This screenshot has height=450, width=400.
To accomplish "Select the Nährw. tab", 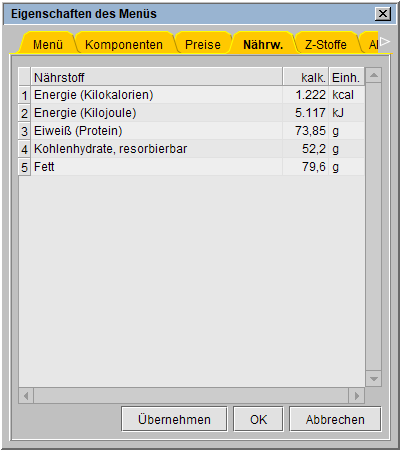I will (x=263, y=44).
